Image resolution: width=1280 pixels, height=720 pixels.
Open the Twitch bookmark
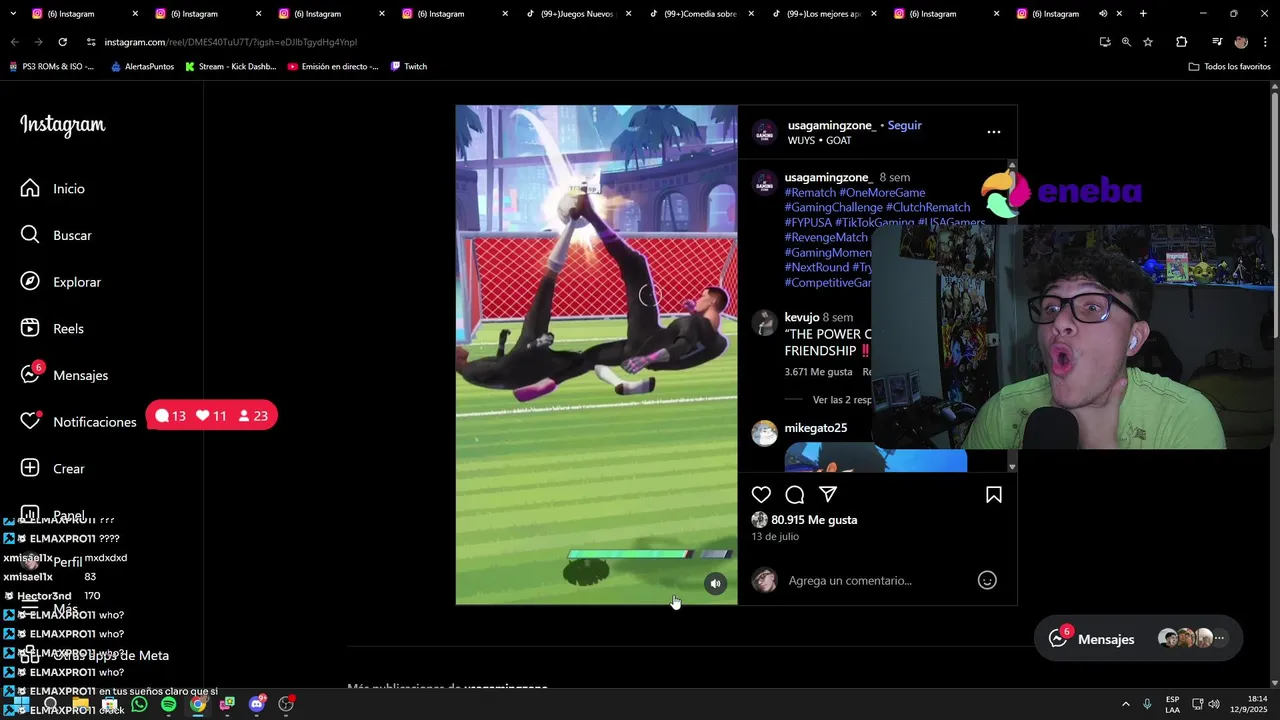point(408,67)
